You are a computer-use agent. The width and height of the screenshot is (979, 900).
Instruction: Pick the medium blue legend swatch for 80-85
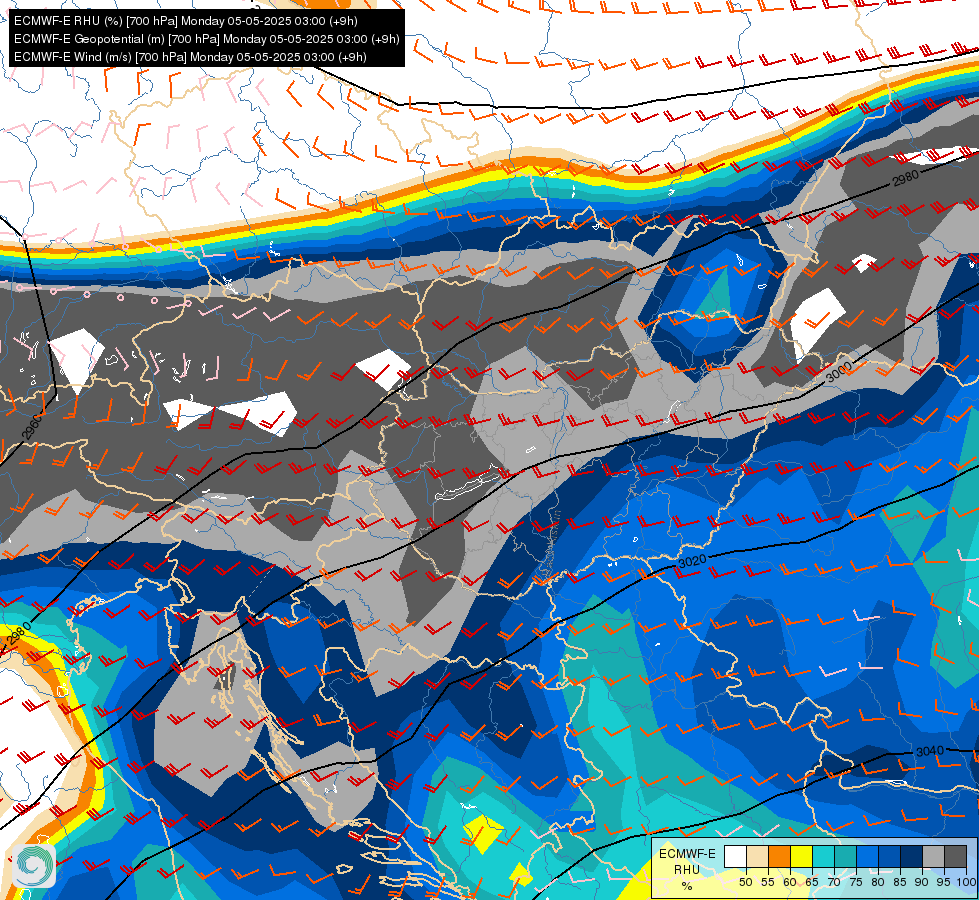pyautogui.click(x=890, y=856)
